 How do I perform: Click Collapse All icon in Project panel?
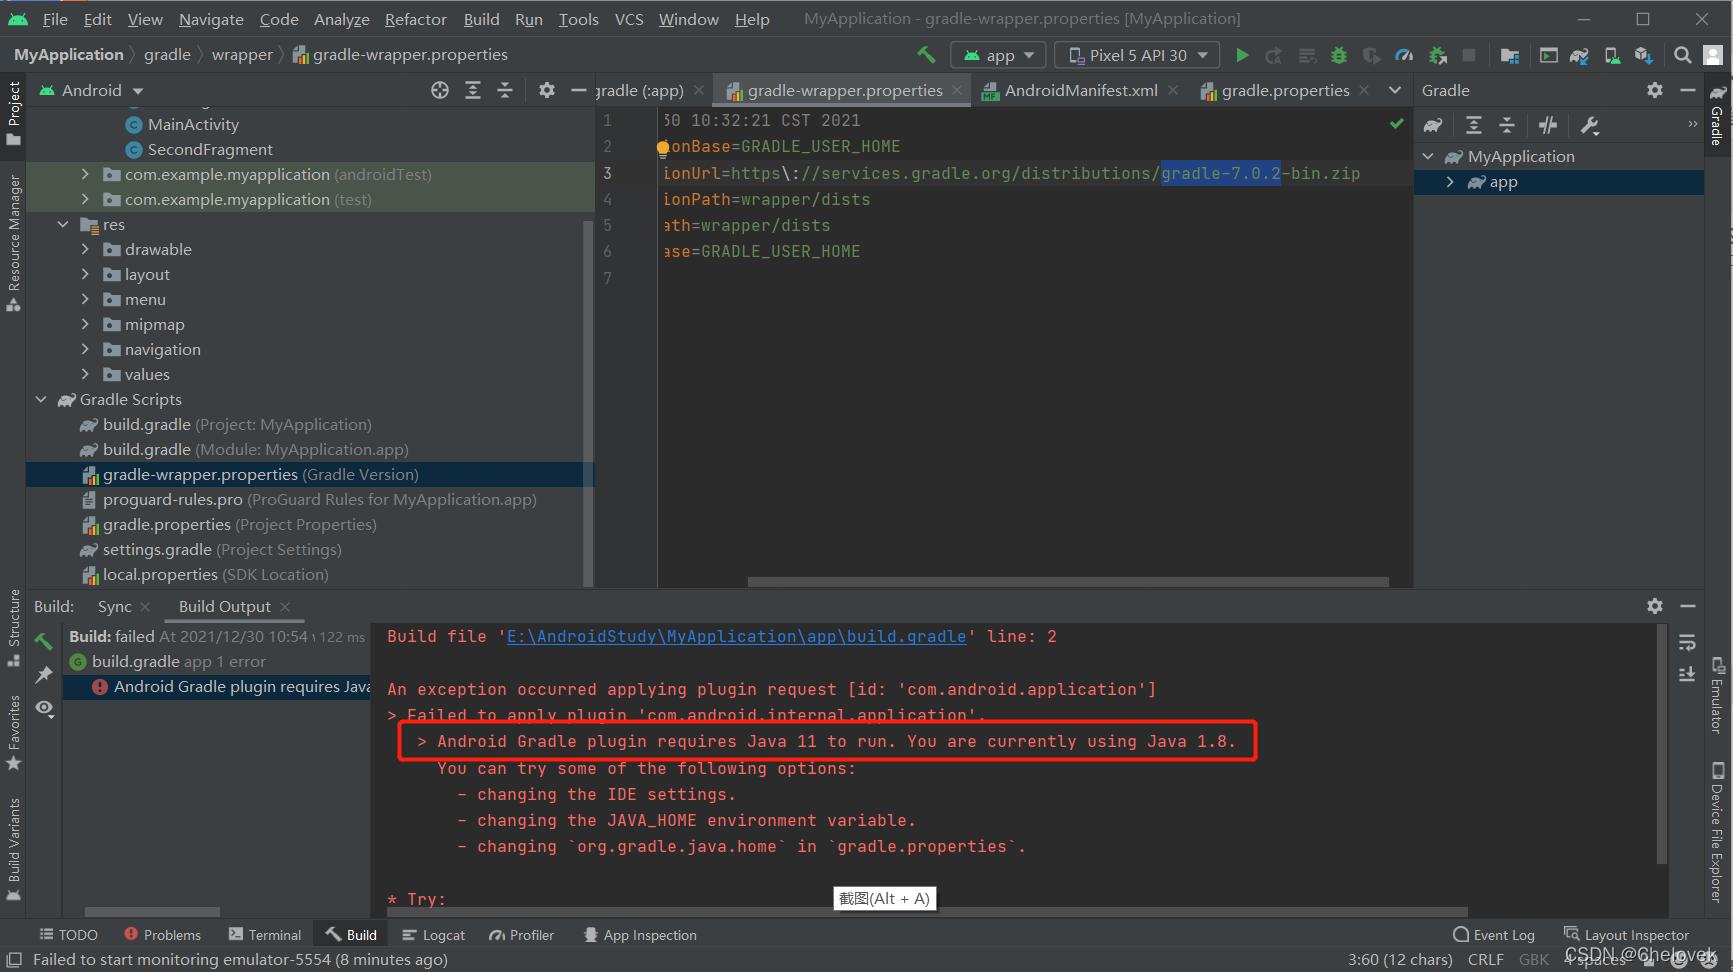(x=505, y=90)
